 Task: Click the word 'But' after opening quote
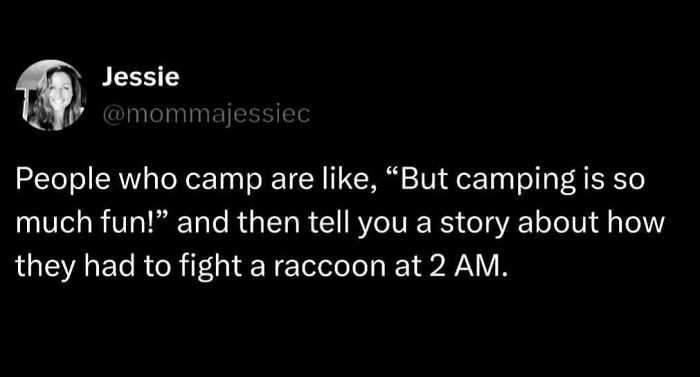pyautogui.click(x=425, y=179)
